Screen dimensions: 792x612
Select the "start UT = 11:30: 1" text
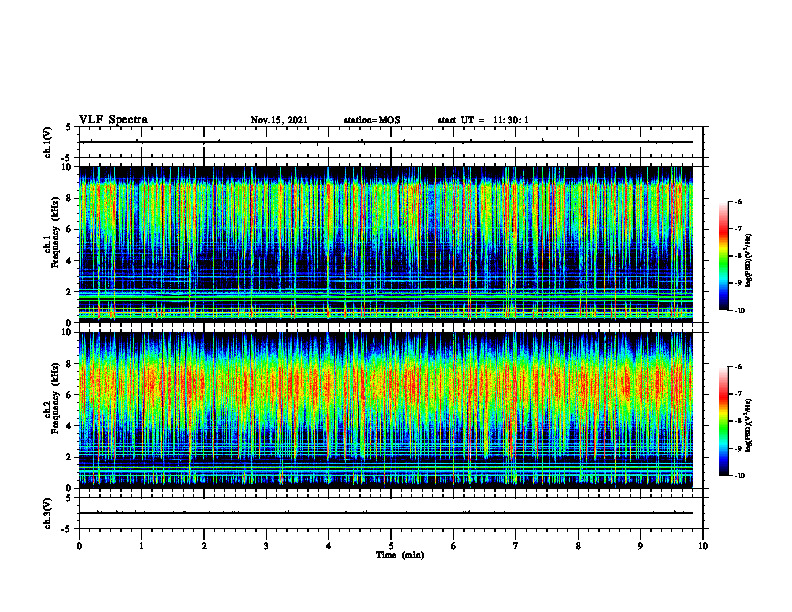483,120
